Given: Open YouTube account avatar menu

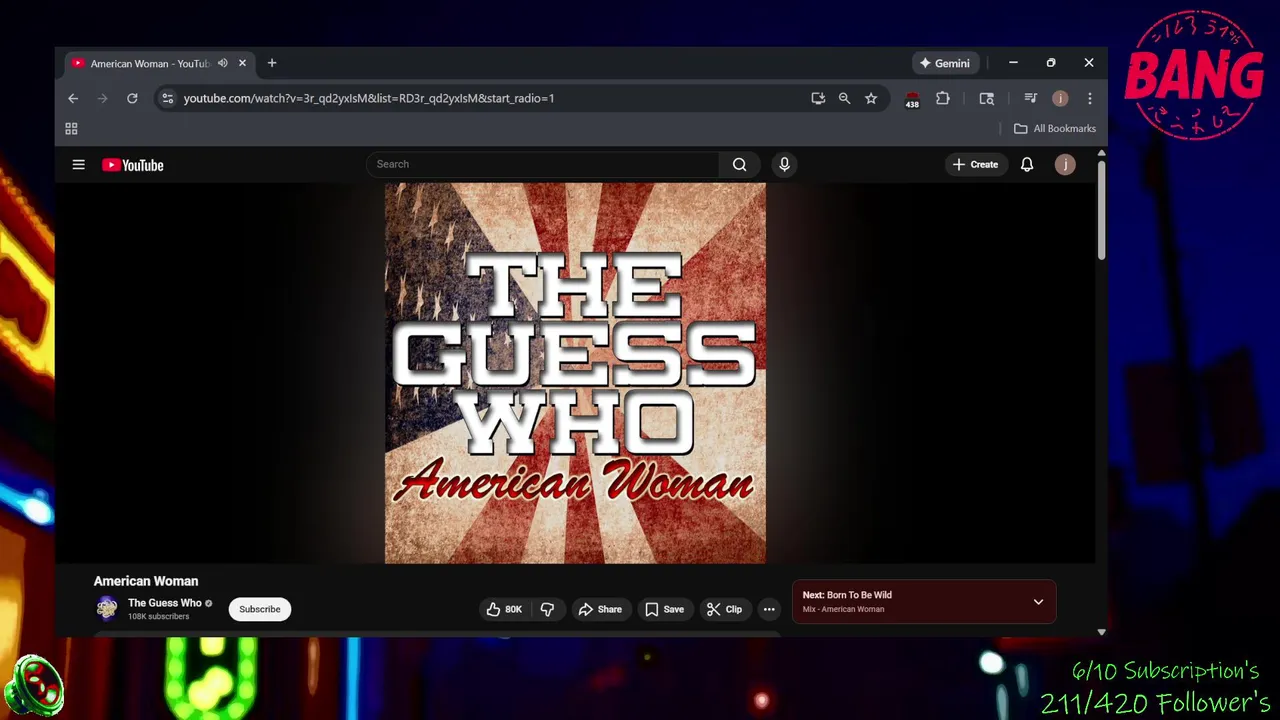Looking at the screenshot, I should pos(1065,165).
